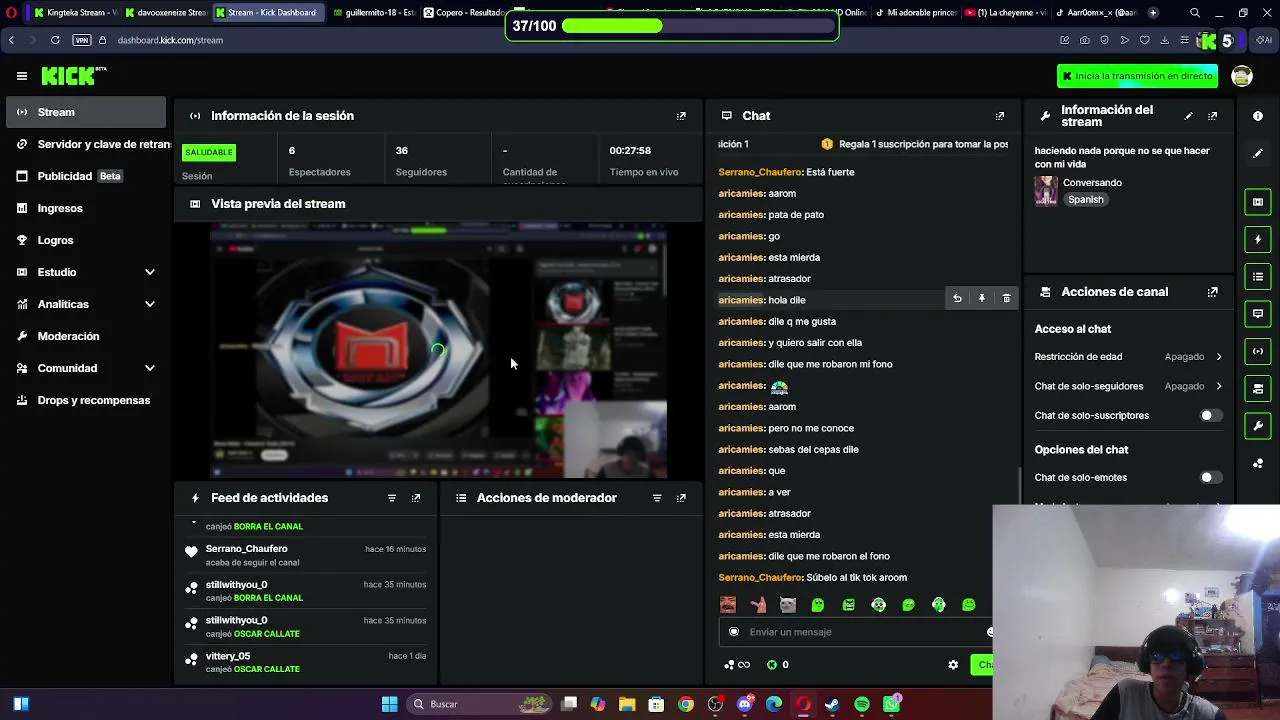Click the SALUDABLE session status badge
1280x720 pixels.
point(208,153)
